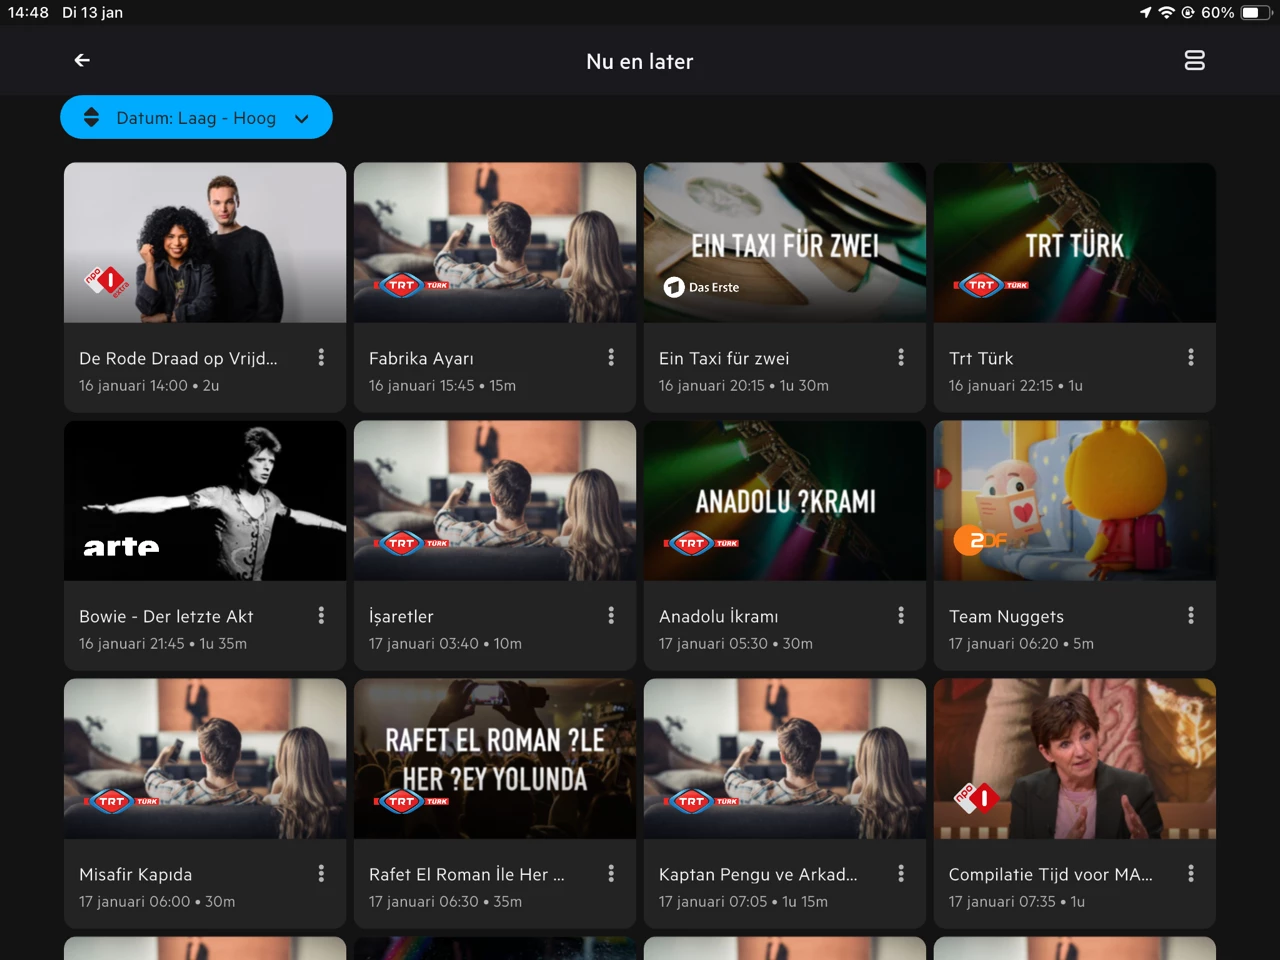1280x960 pixels.
Task: Select the 'Fabrika Ayarı' title text
Action: 421,358
